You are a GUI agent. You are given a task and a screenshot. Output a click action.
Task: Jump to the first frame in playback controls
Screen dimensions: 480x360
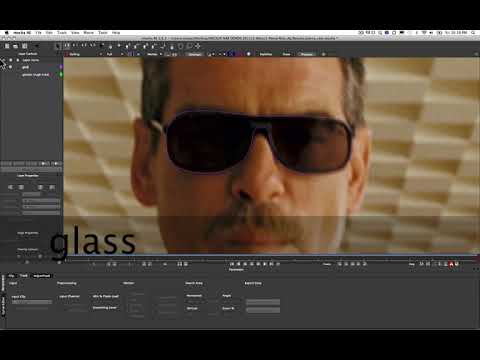click(232, 264)
